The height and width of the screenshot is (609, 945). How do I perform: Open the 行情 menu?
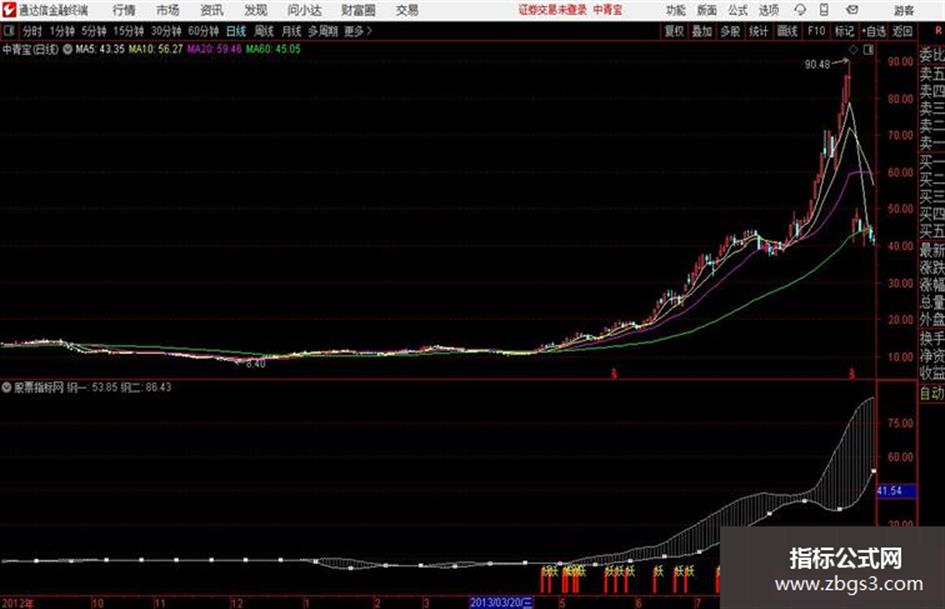tap(124, 10)
